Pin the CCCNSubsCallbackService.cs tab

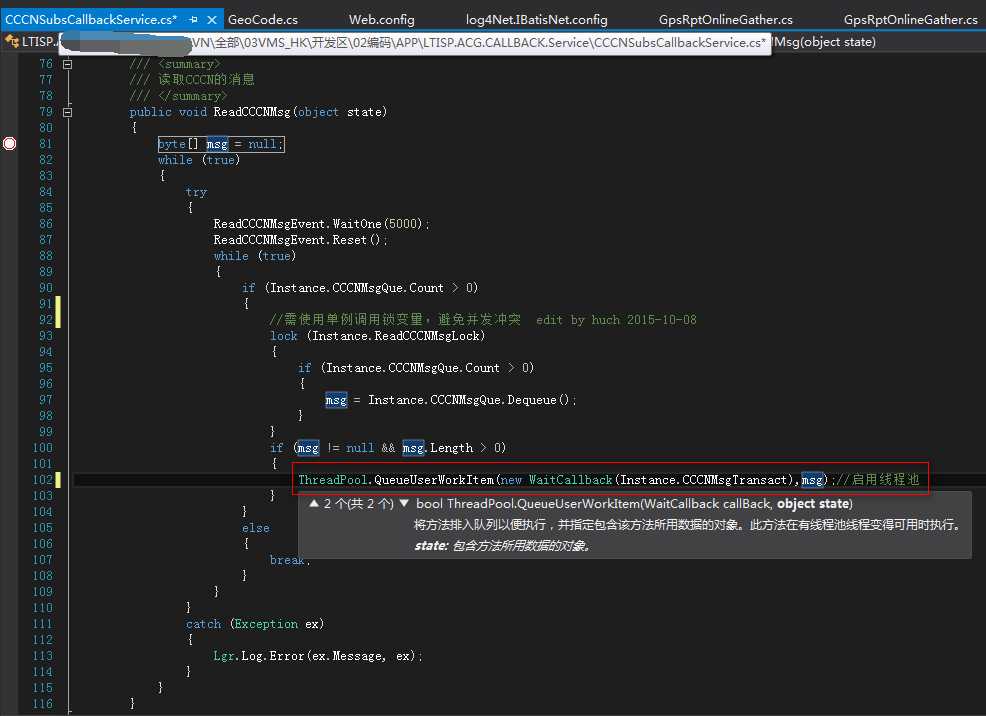pyautogui.click(x=193, y=19)
